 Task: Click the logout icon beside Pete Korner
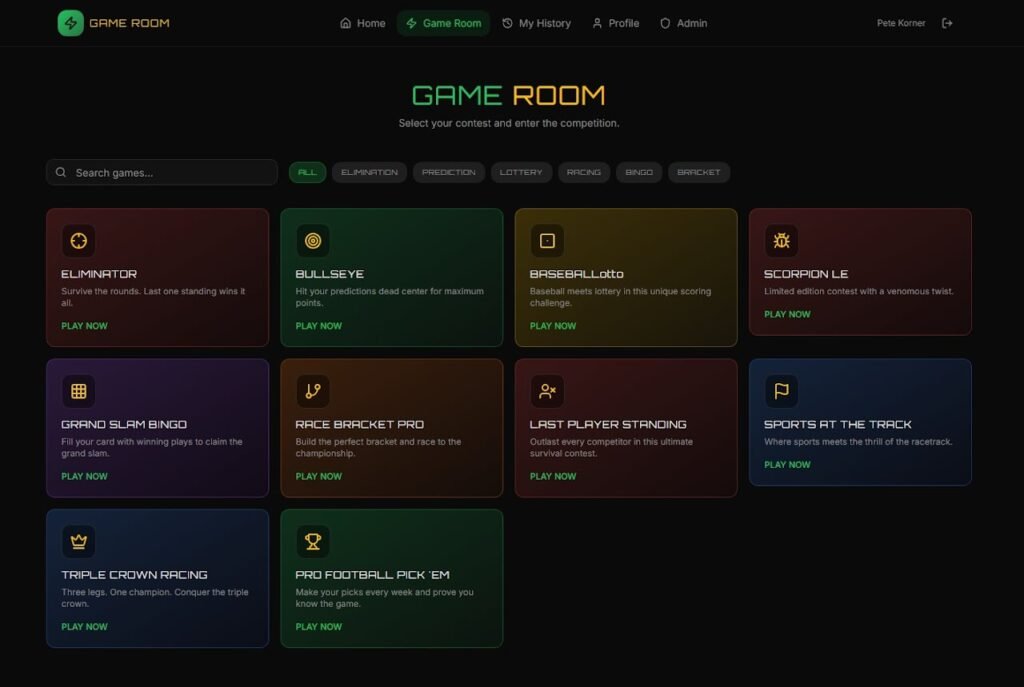tap(947, 23)
